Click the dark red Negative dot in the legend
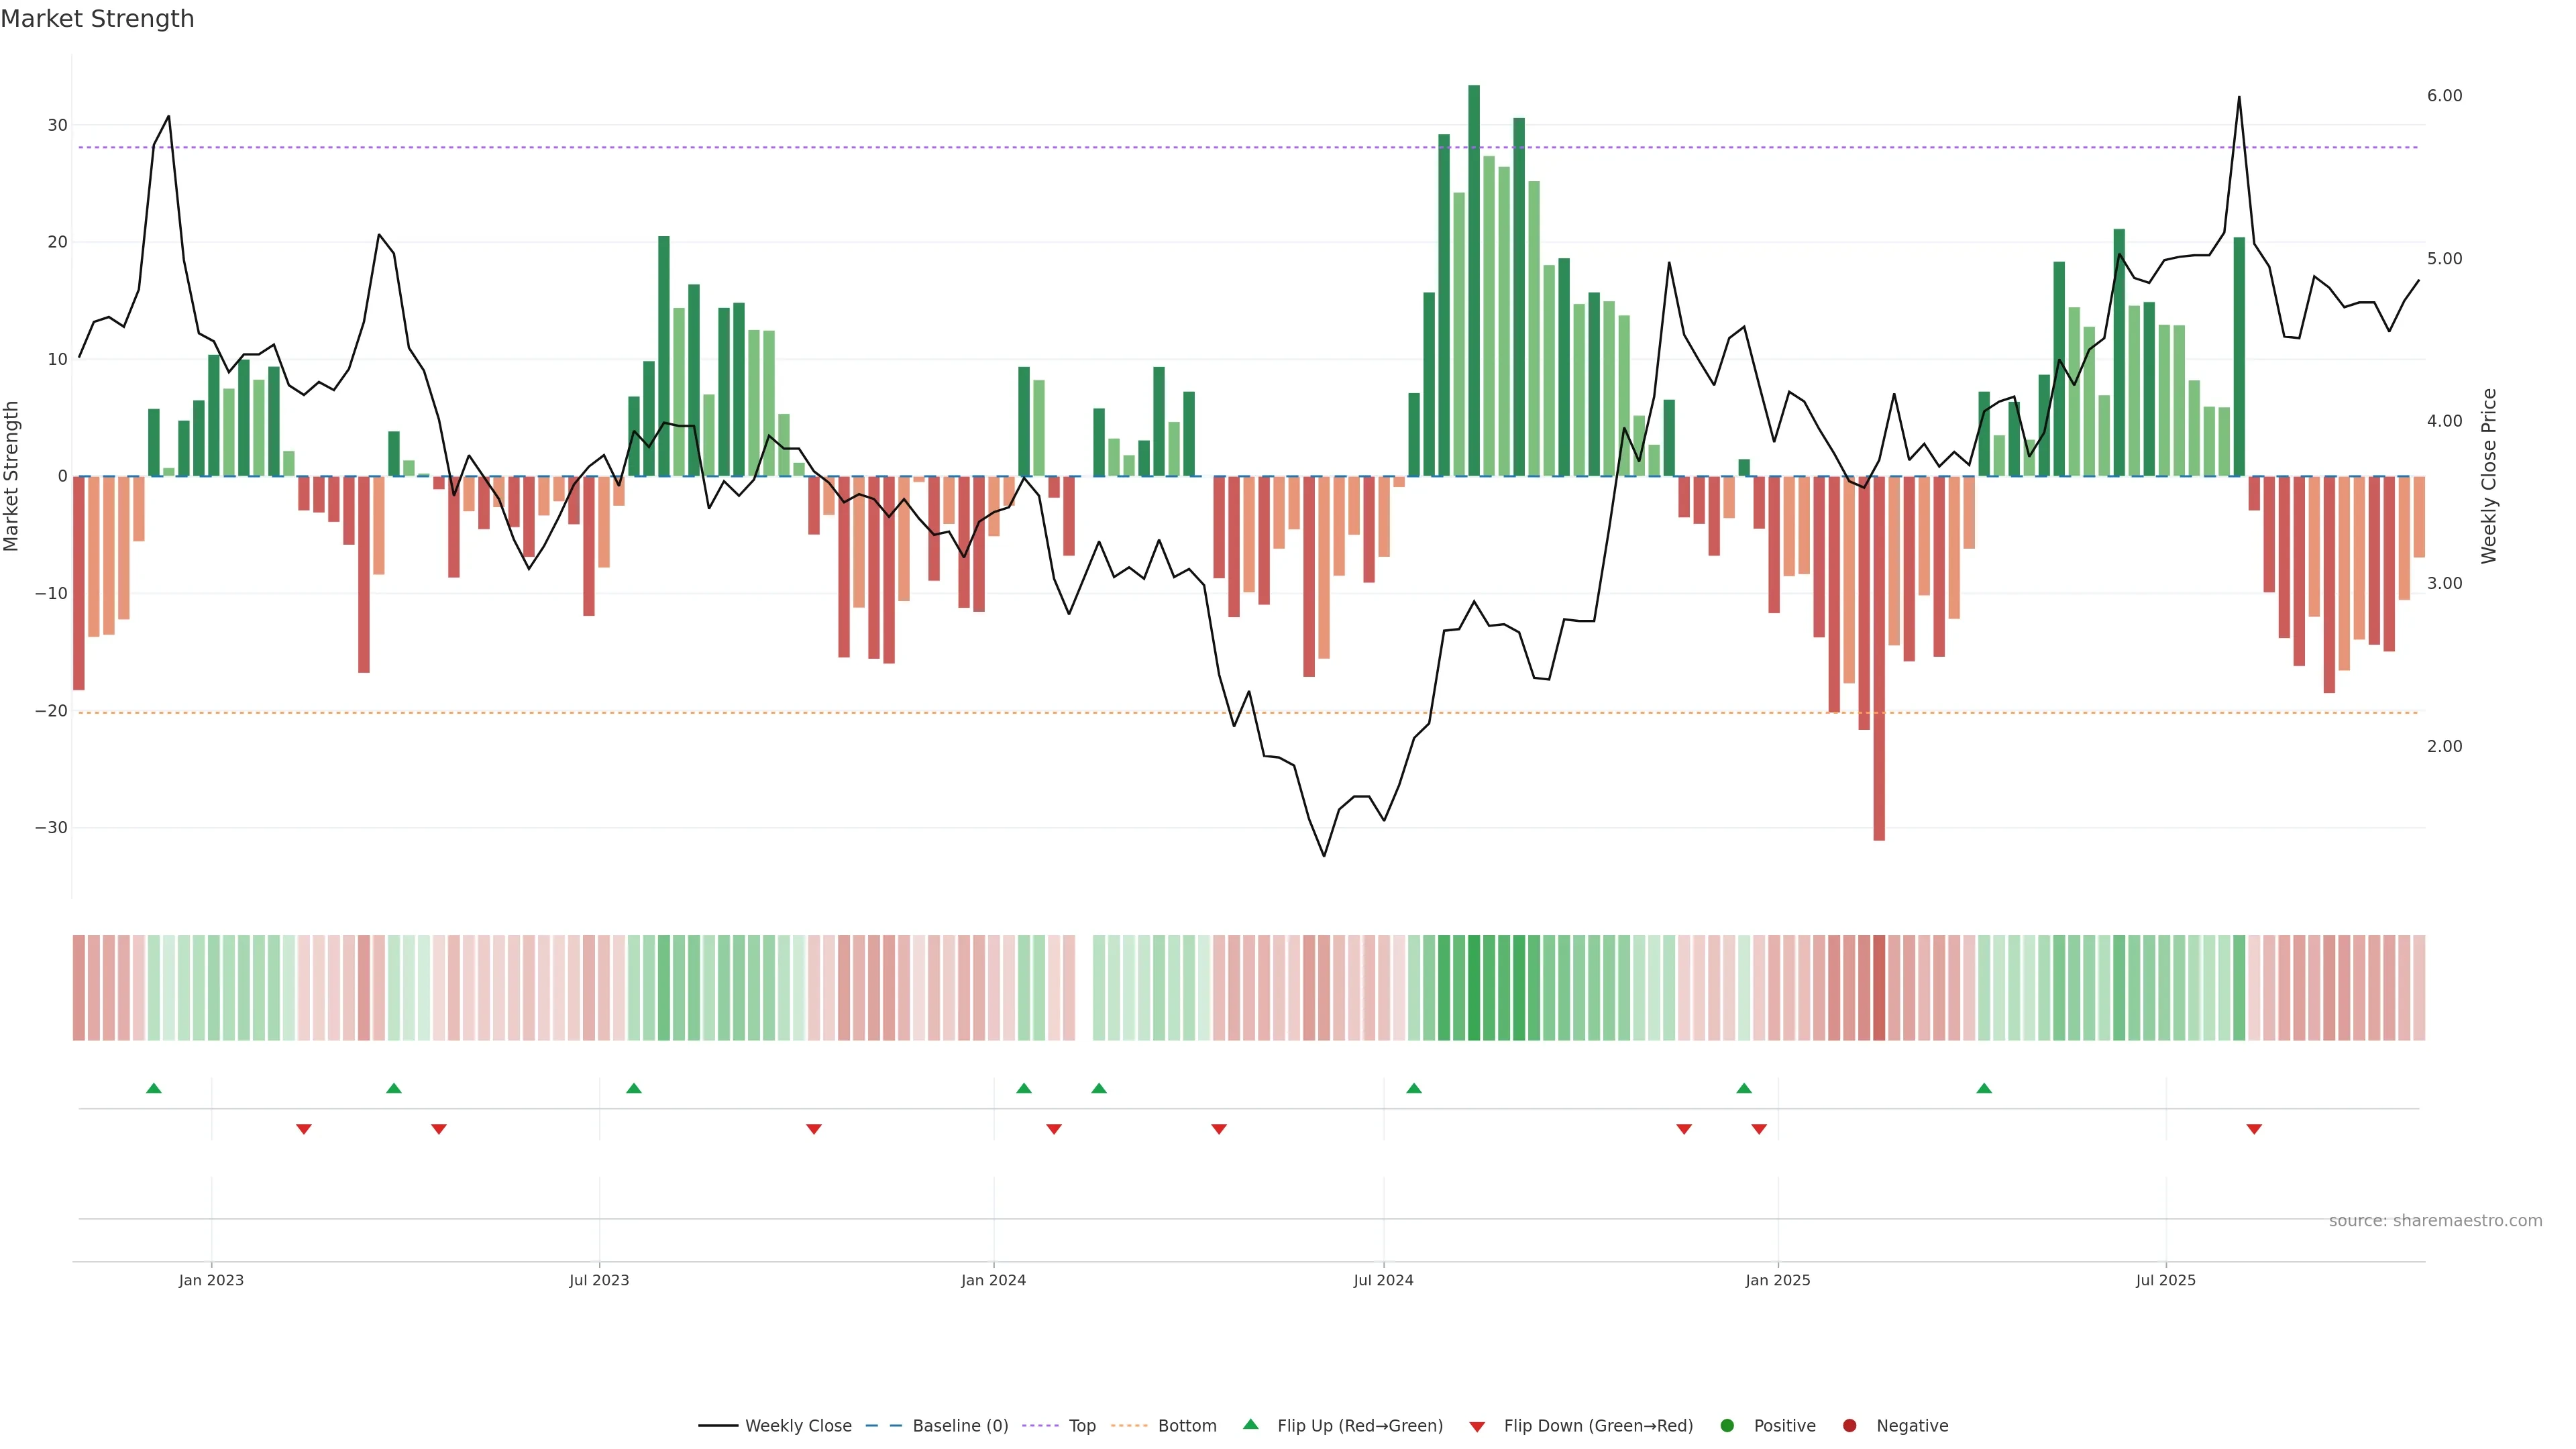 (1849, 1425)
